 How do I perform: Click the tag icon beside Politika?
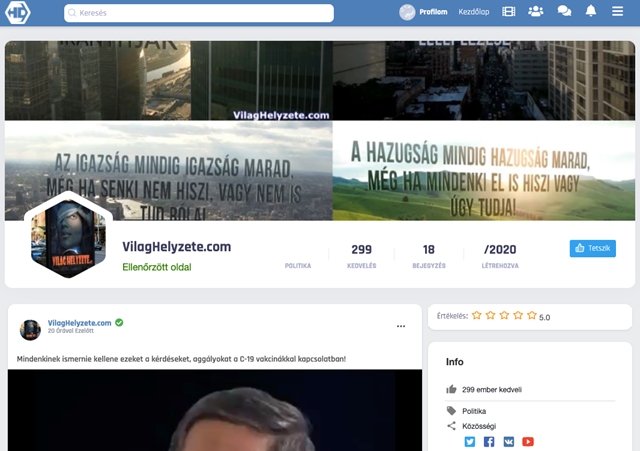[451, 411]
